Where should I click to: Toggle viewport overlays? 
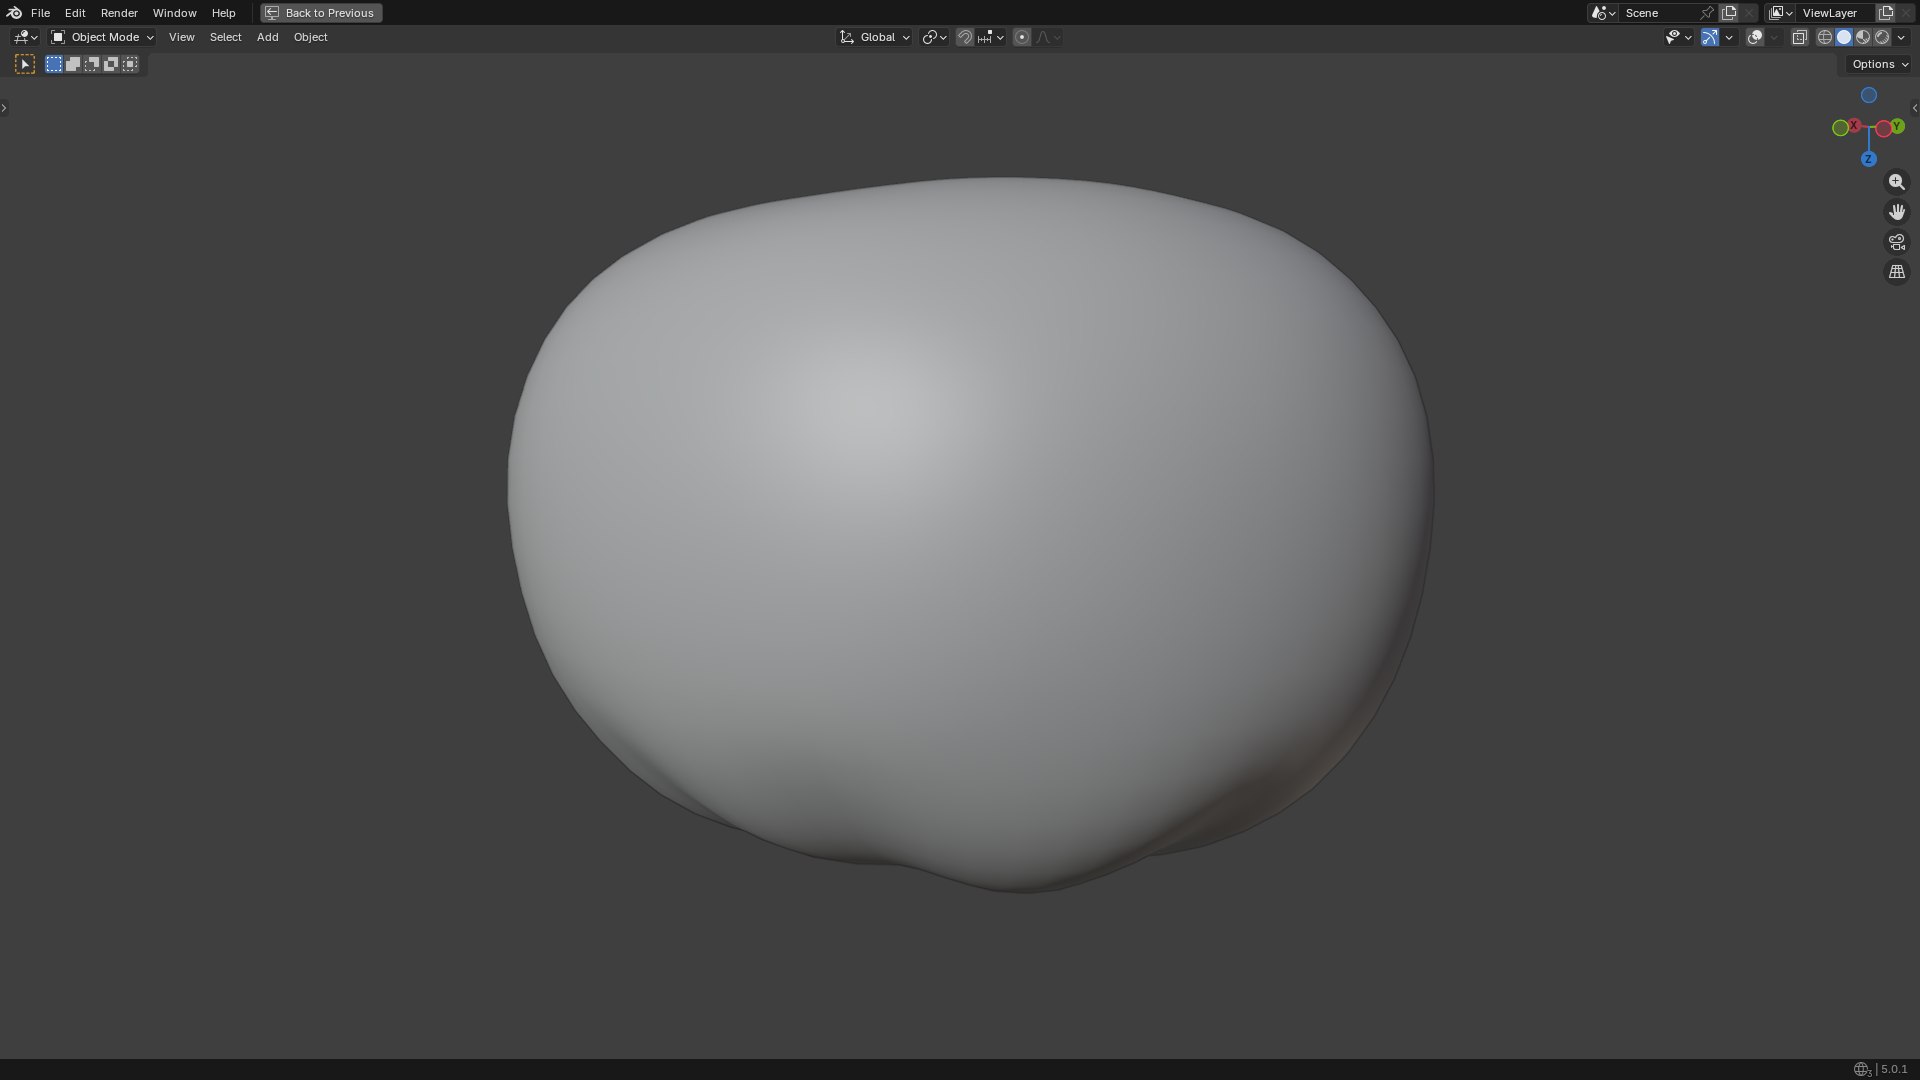pyautogui.click(x=1755, y=37)
